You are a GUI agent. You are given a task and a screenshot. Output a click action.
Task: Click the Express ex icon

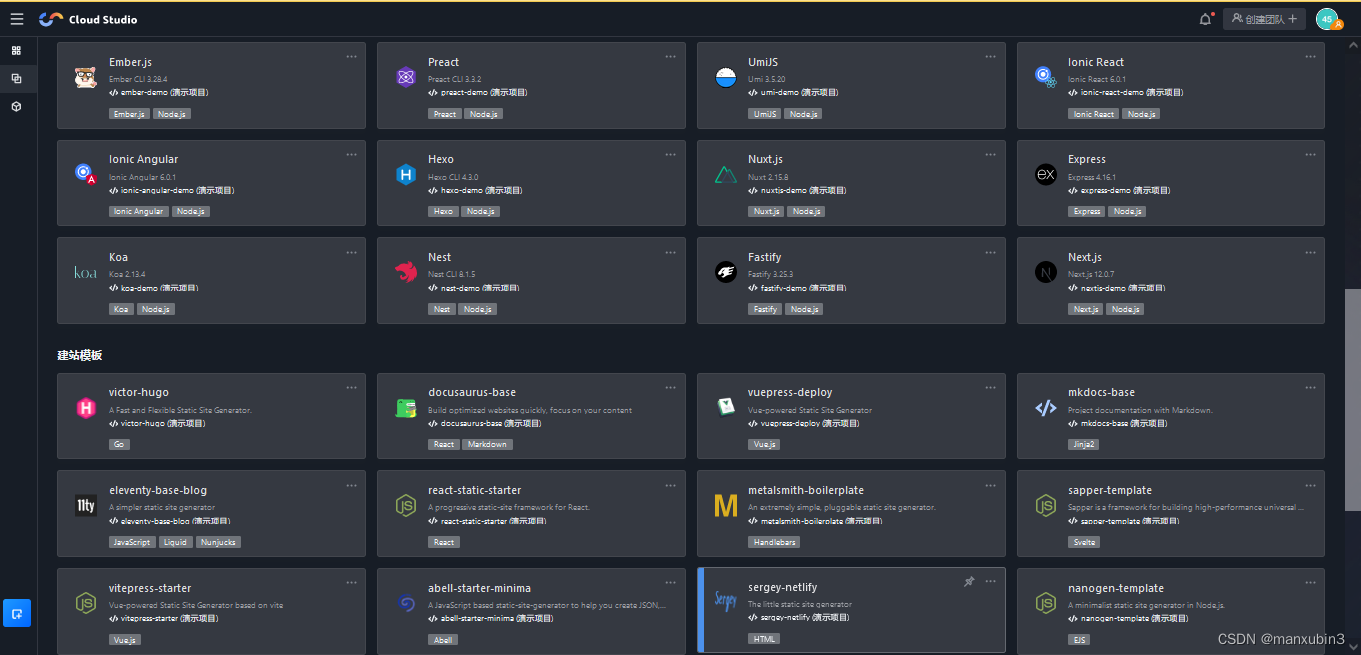pos(1045,175)
